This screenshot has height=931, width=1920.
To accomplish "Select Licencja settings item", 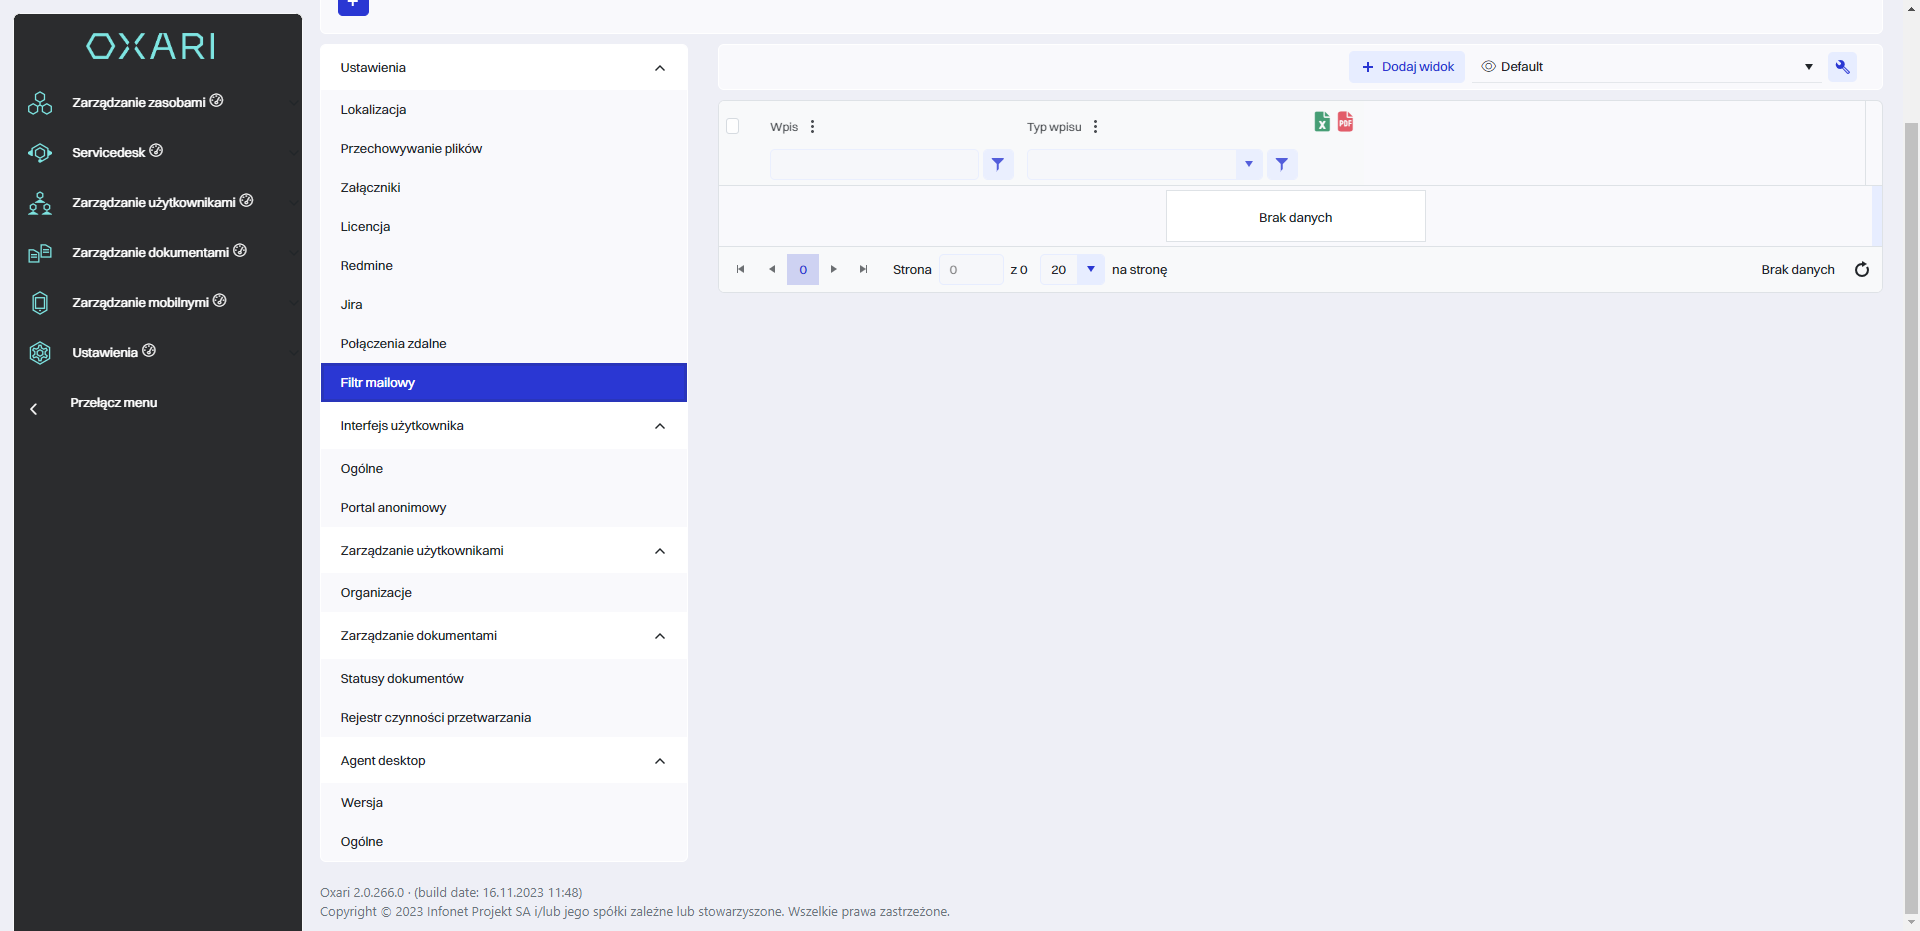I will coord(365,227).
